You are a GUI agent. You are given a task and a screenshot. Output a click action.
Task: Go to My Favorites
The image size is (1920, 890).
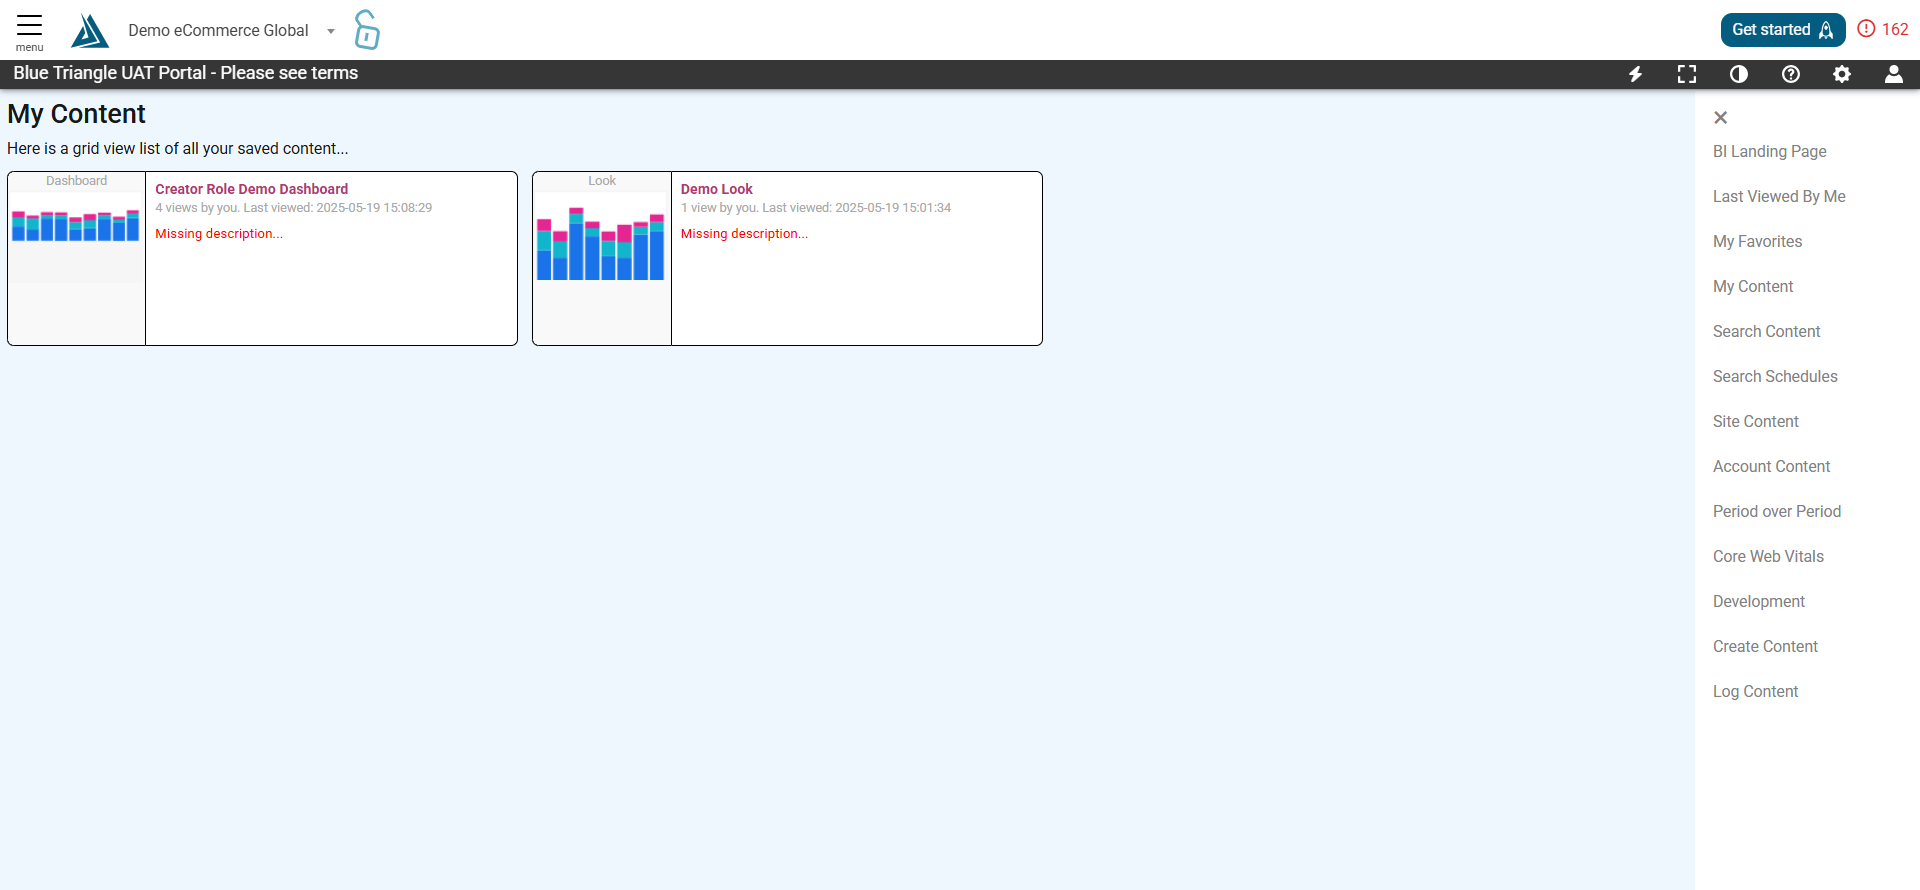tap(1757, 241)
